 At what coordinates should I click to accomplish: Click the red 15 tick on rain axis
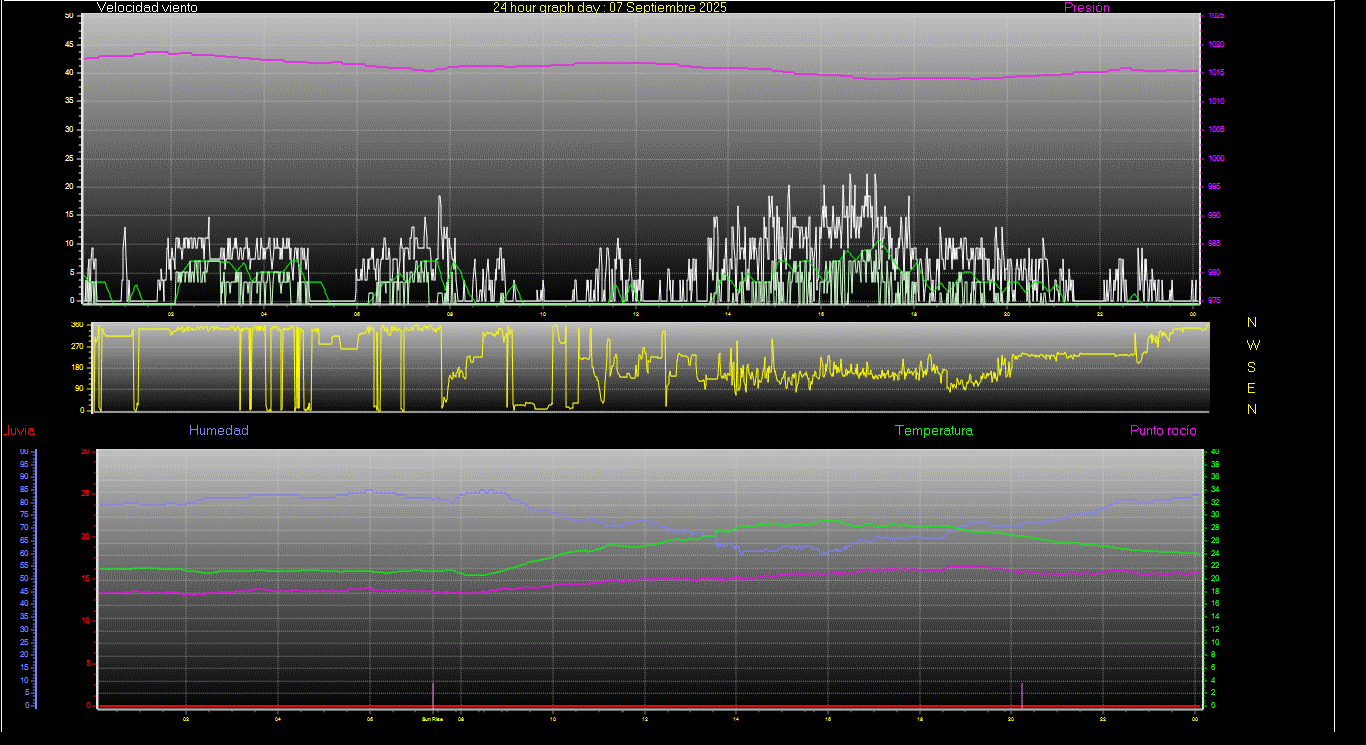[85, 579]
